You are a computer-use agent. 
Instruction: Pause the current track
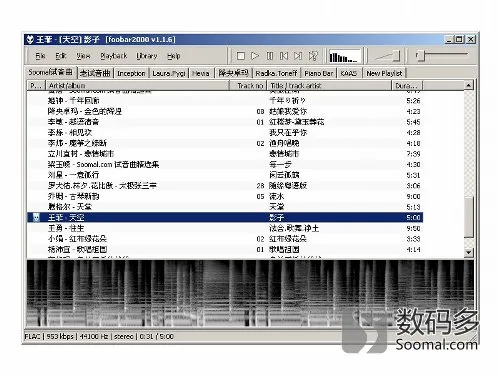(270, 56)
